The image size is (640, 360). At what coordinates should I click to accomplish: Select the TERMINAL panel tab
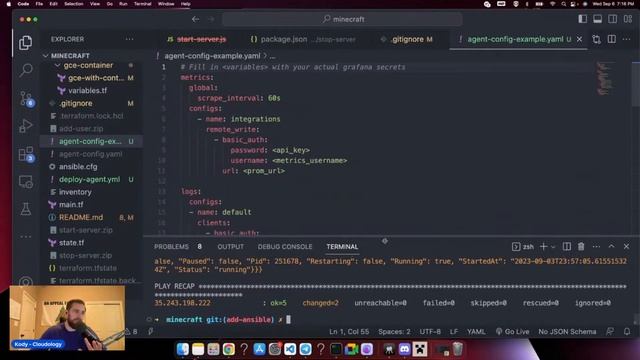342,247
